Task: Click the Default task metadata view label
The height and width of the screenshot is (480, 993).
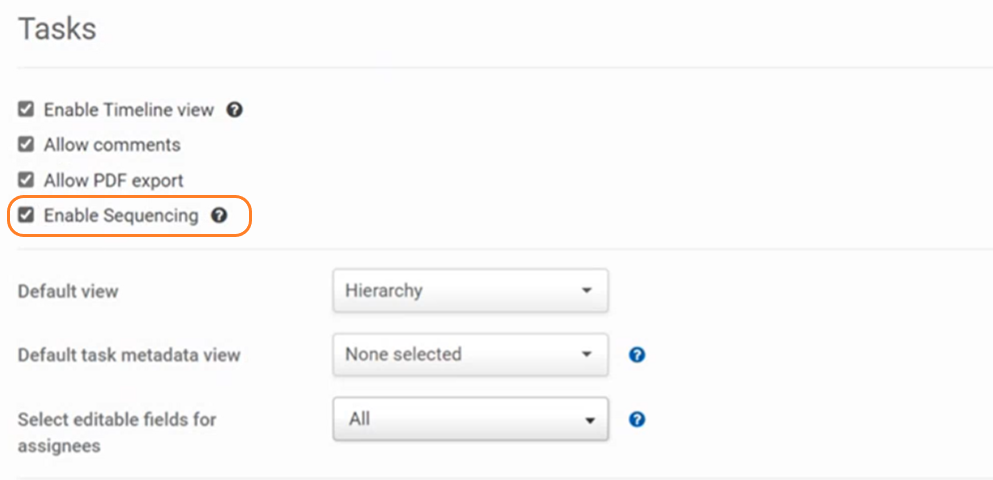Action: tap(129, 355)
